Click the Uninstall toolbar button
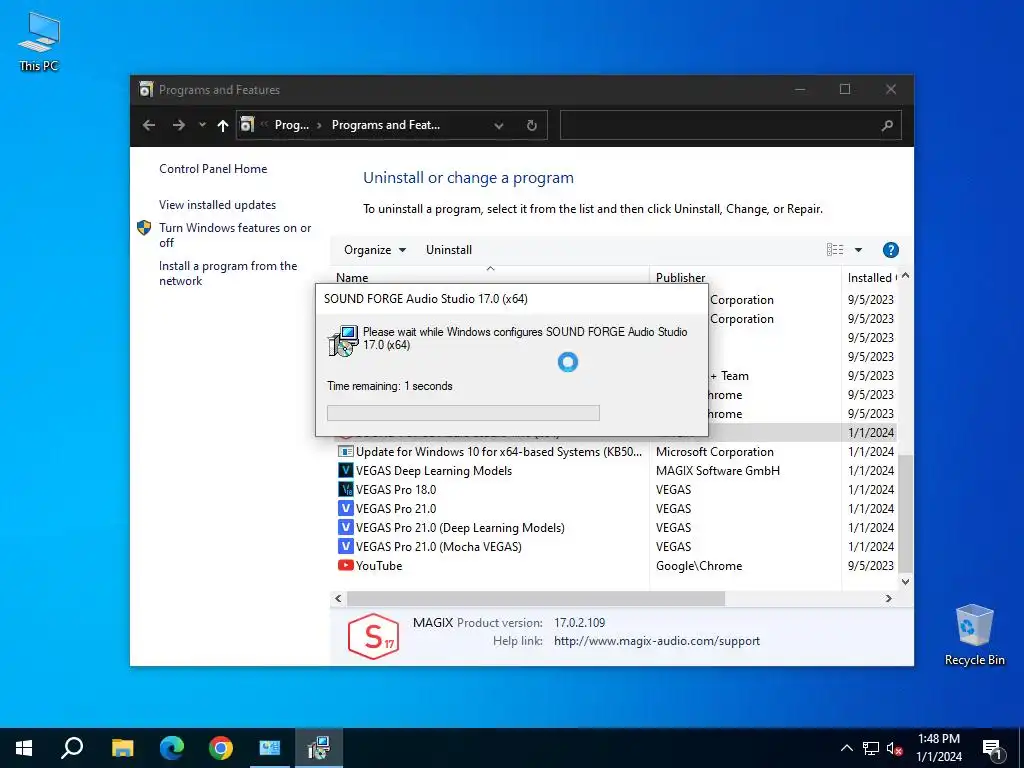Viewport: 1024px width, 768px height. coord(449,249)
